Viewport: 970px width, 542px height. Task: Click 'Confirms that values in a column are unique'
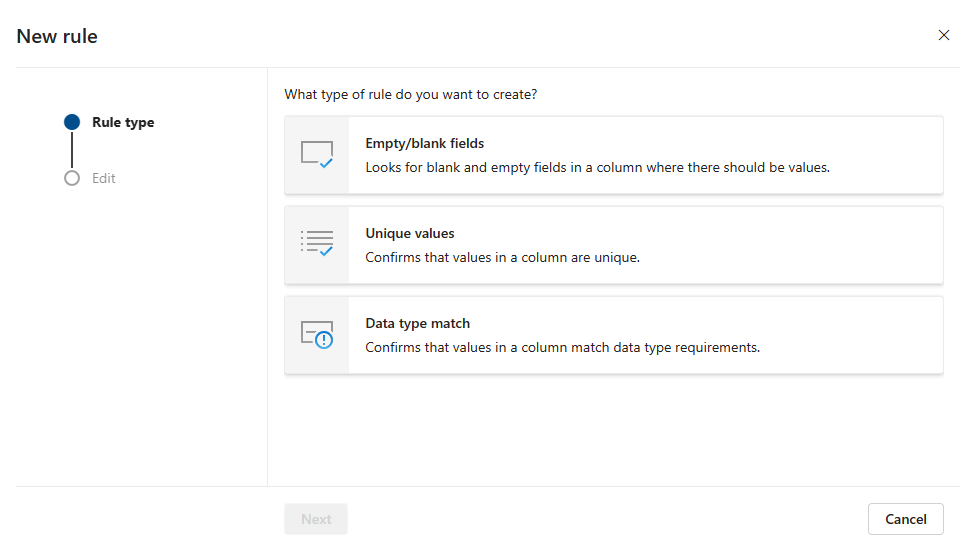(502, 257)
